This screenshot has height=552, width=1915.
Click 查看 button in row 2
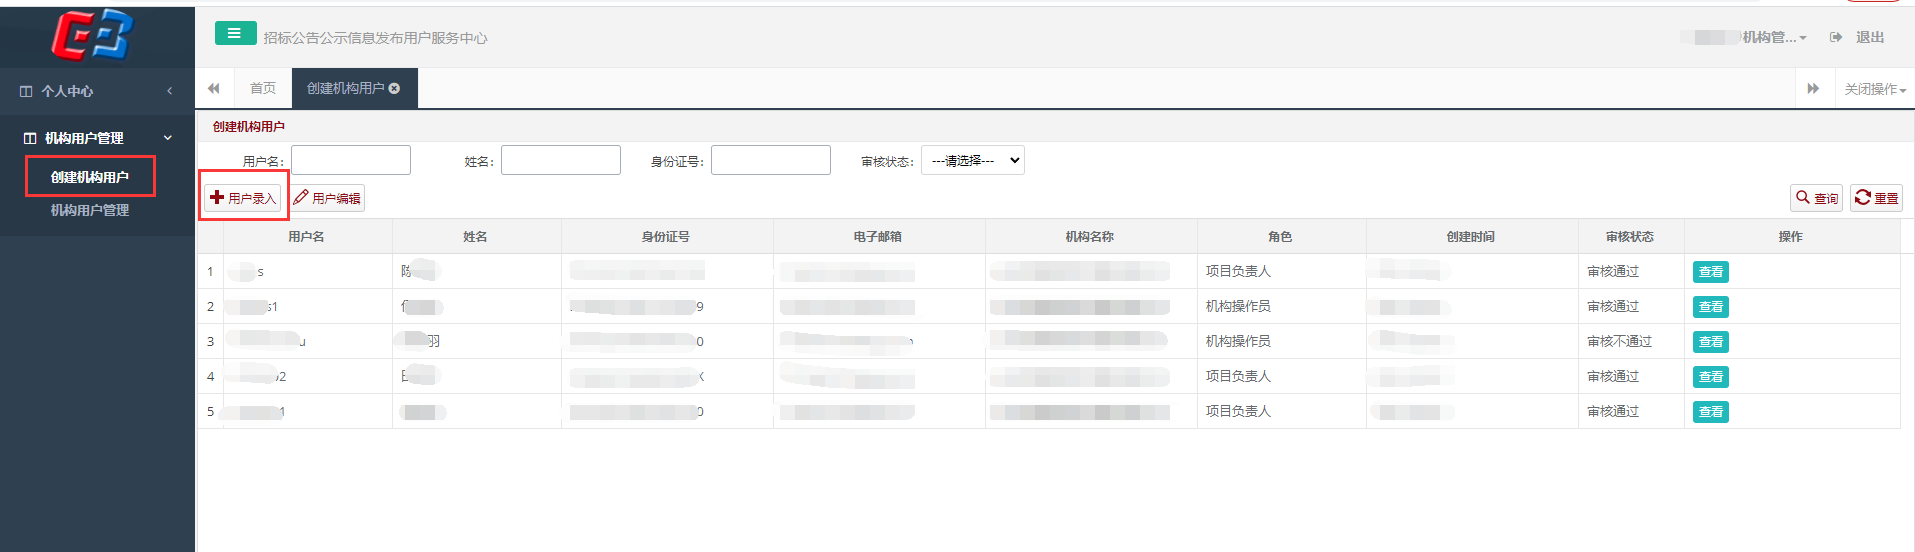coord(1711,307)
